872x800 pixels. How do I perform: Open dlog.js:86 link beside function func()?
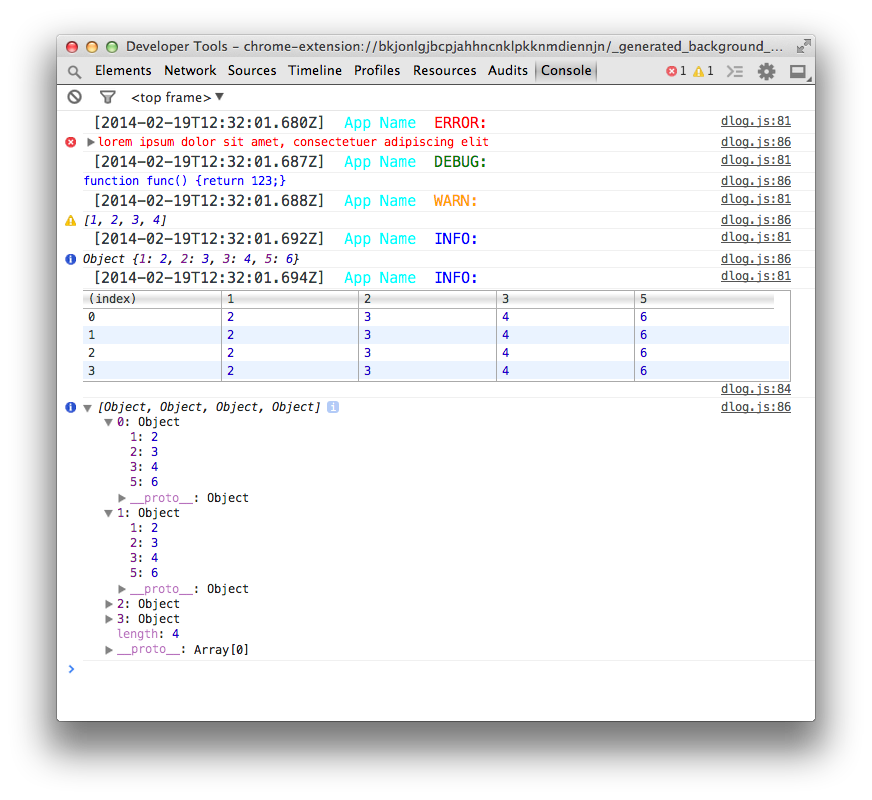click(x=756, y=181)
